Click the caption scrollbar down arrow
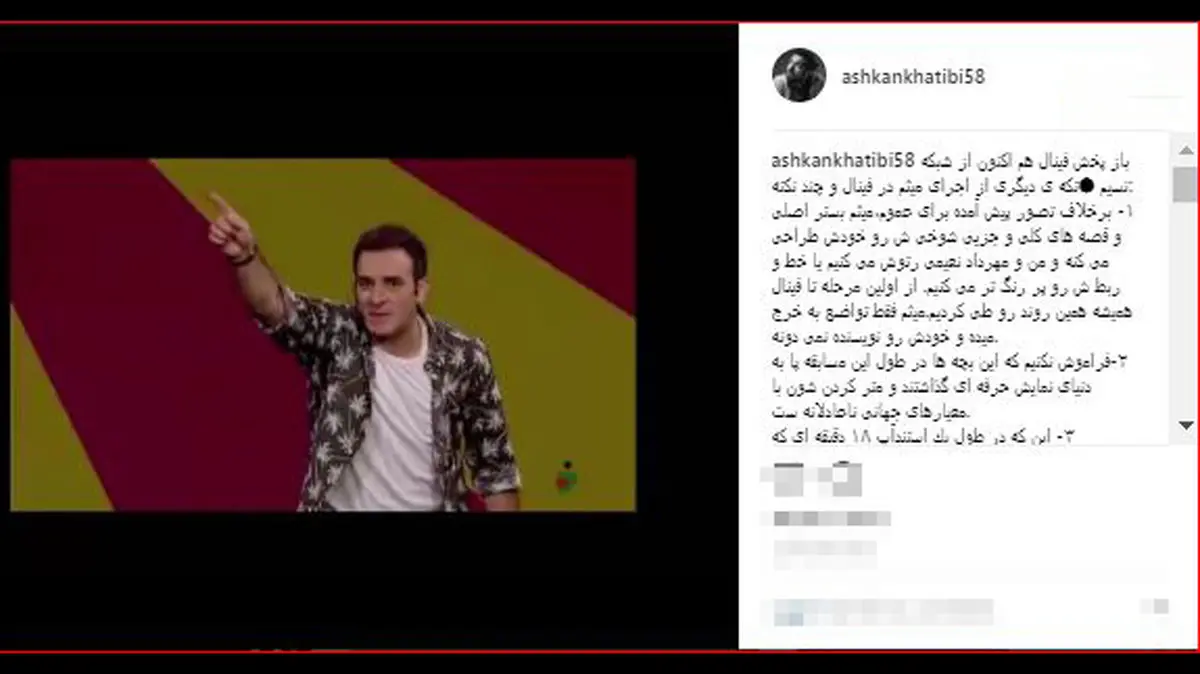Viewport: 1200px width, 674px height. pyautogui.click(x=1185, y=424)
